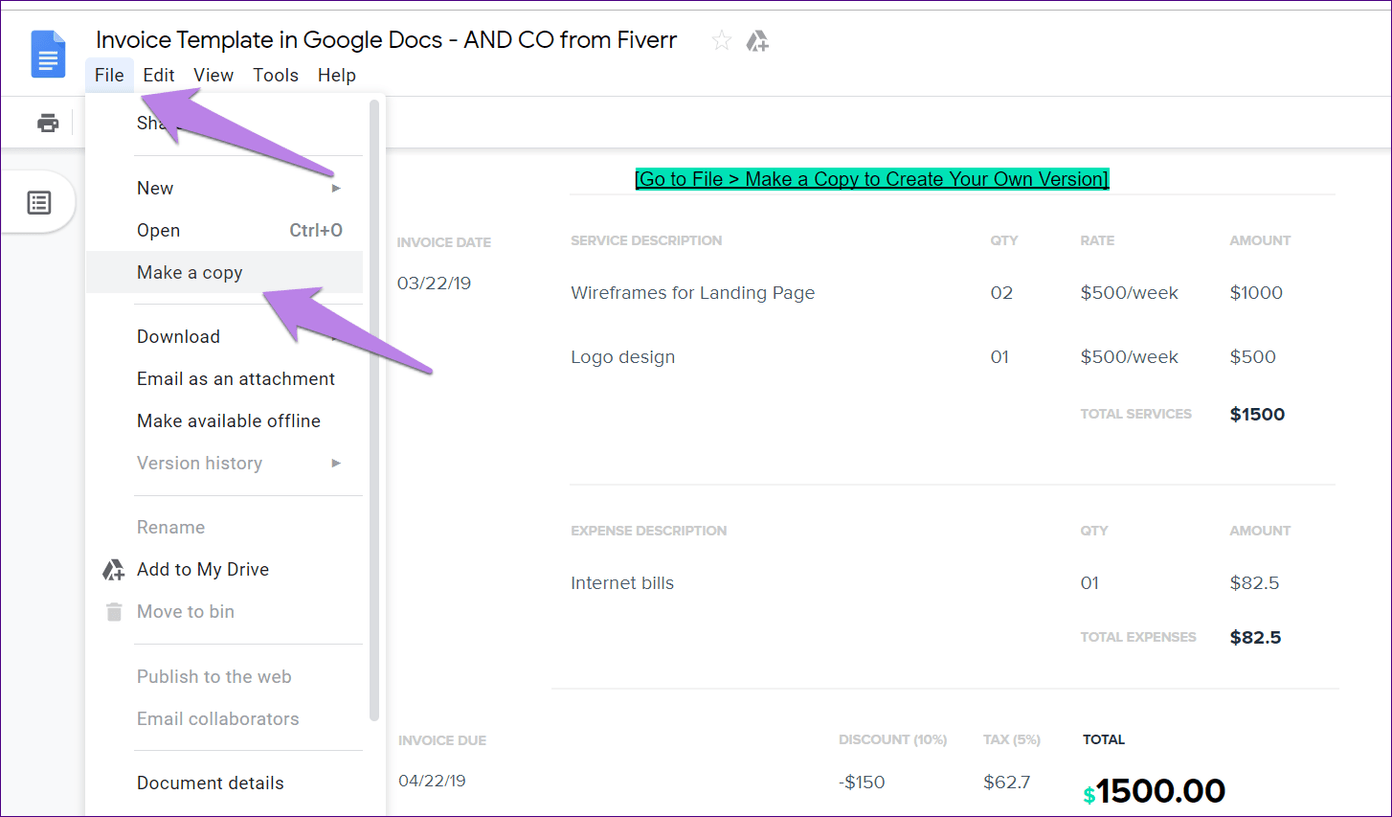Image resolution: width=1392 pixels, height=817 pixels.
Task: Click the RATE column header
Action: [x=1097, y=241]
